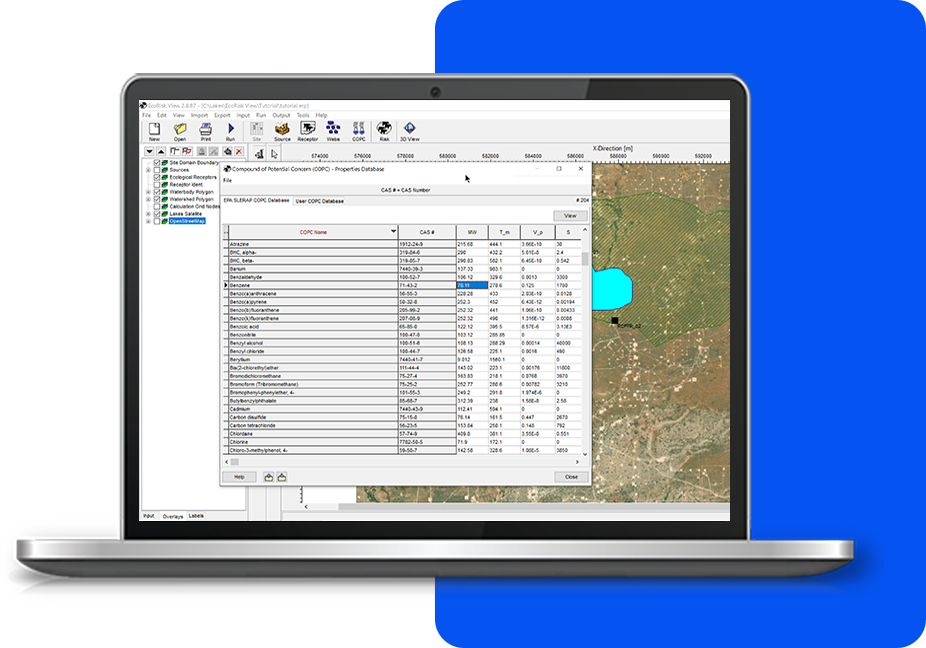The width and height of the screenshot is (926, 648).
Task: Open the Import menu
Action: 199,115
